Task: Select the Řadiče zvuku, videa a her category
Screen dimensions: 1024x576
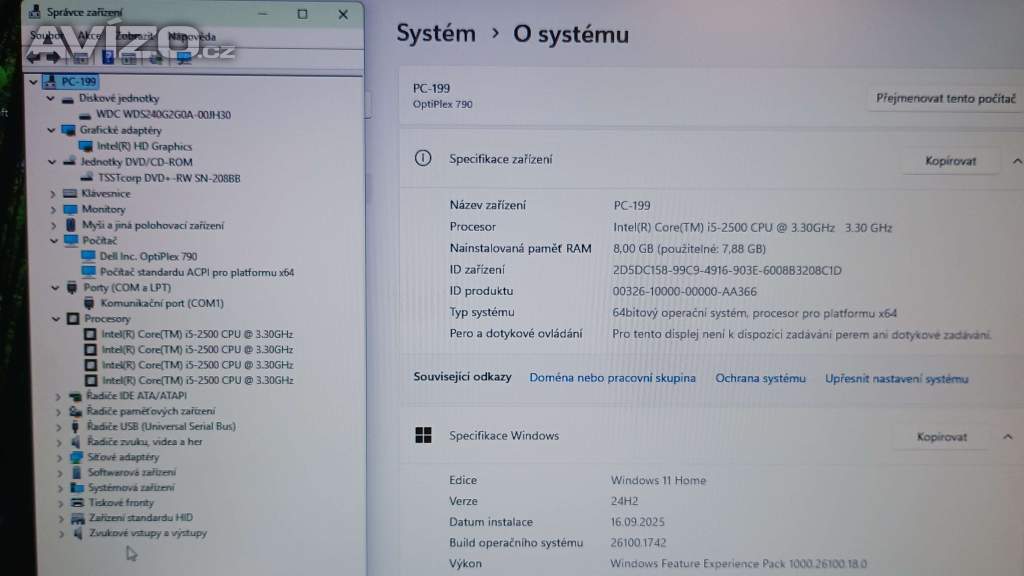Action: (144, 442)
